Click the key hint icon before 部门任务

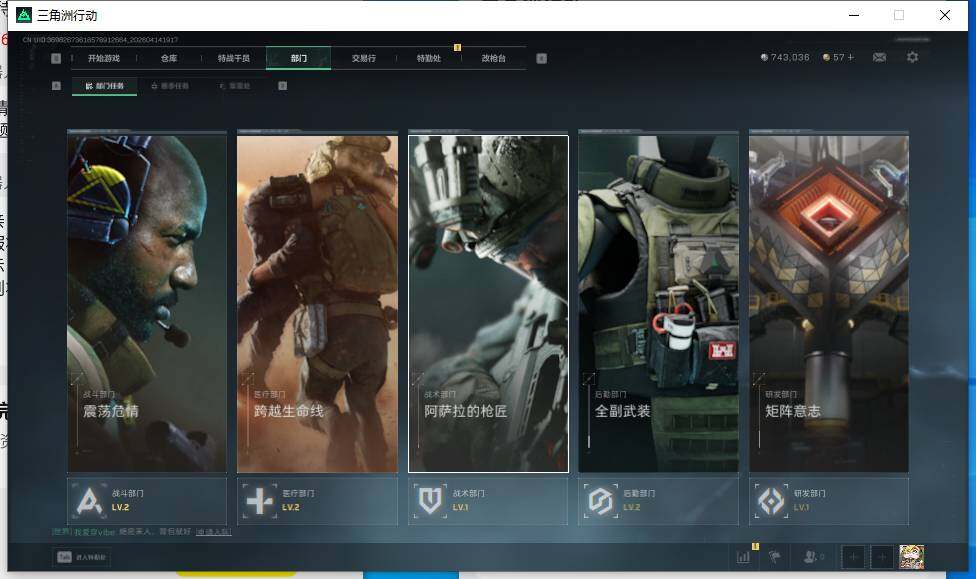(x=56, y=86)
